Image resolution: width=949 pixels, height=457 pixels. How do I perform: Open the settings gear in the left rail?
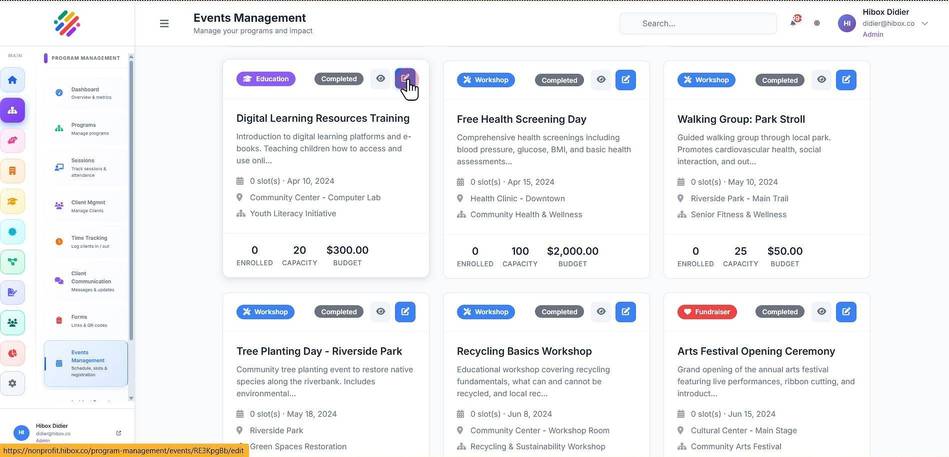click(x=13, y=383)
